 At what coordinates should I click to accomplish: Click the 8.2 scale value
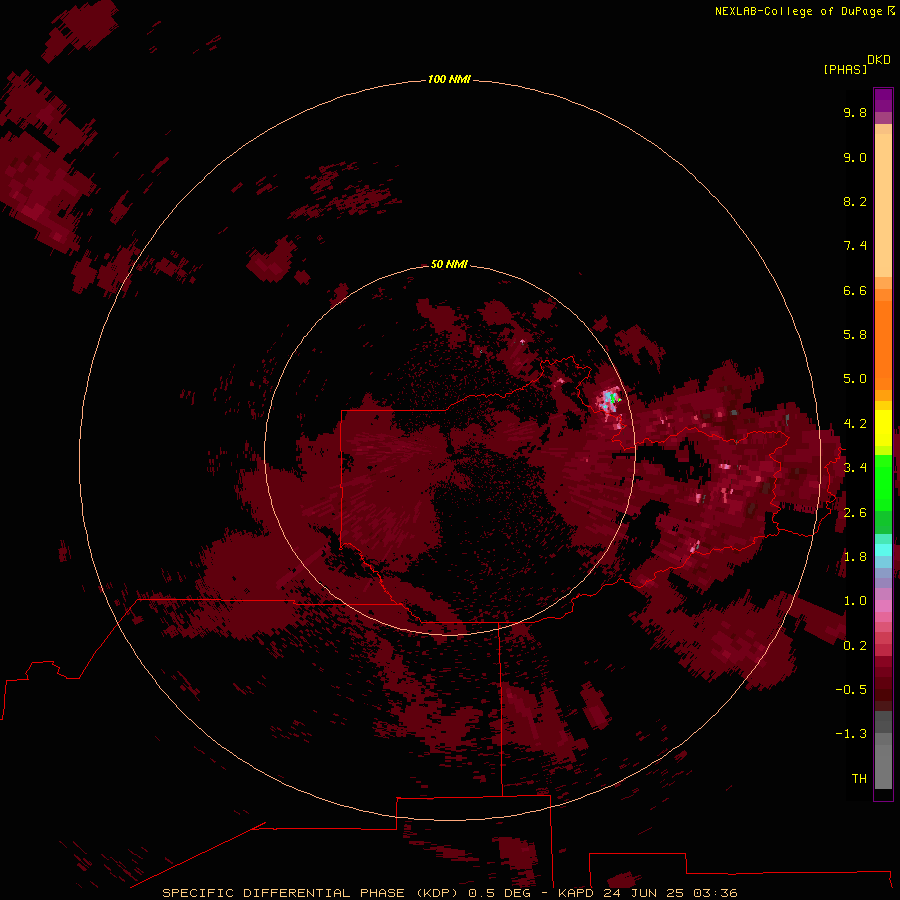[x=855, y=201]
